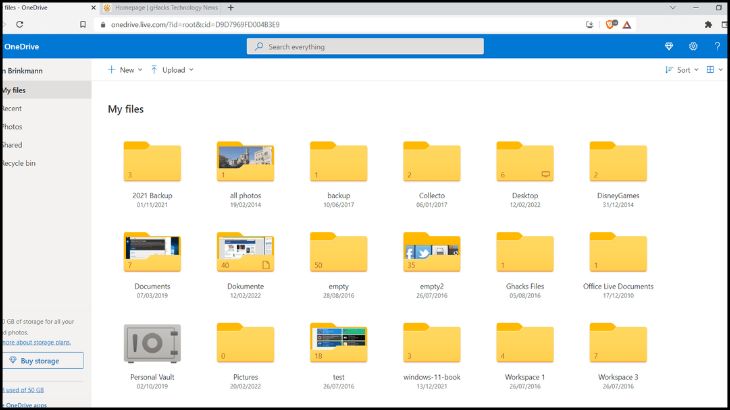The image size is (730, 410).
Task: Open the view options grid dropdown
Action: (714, 70)
